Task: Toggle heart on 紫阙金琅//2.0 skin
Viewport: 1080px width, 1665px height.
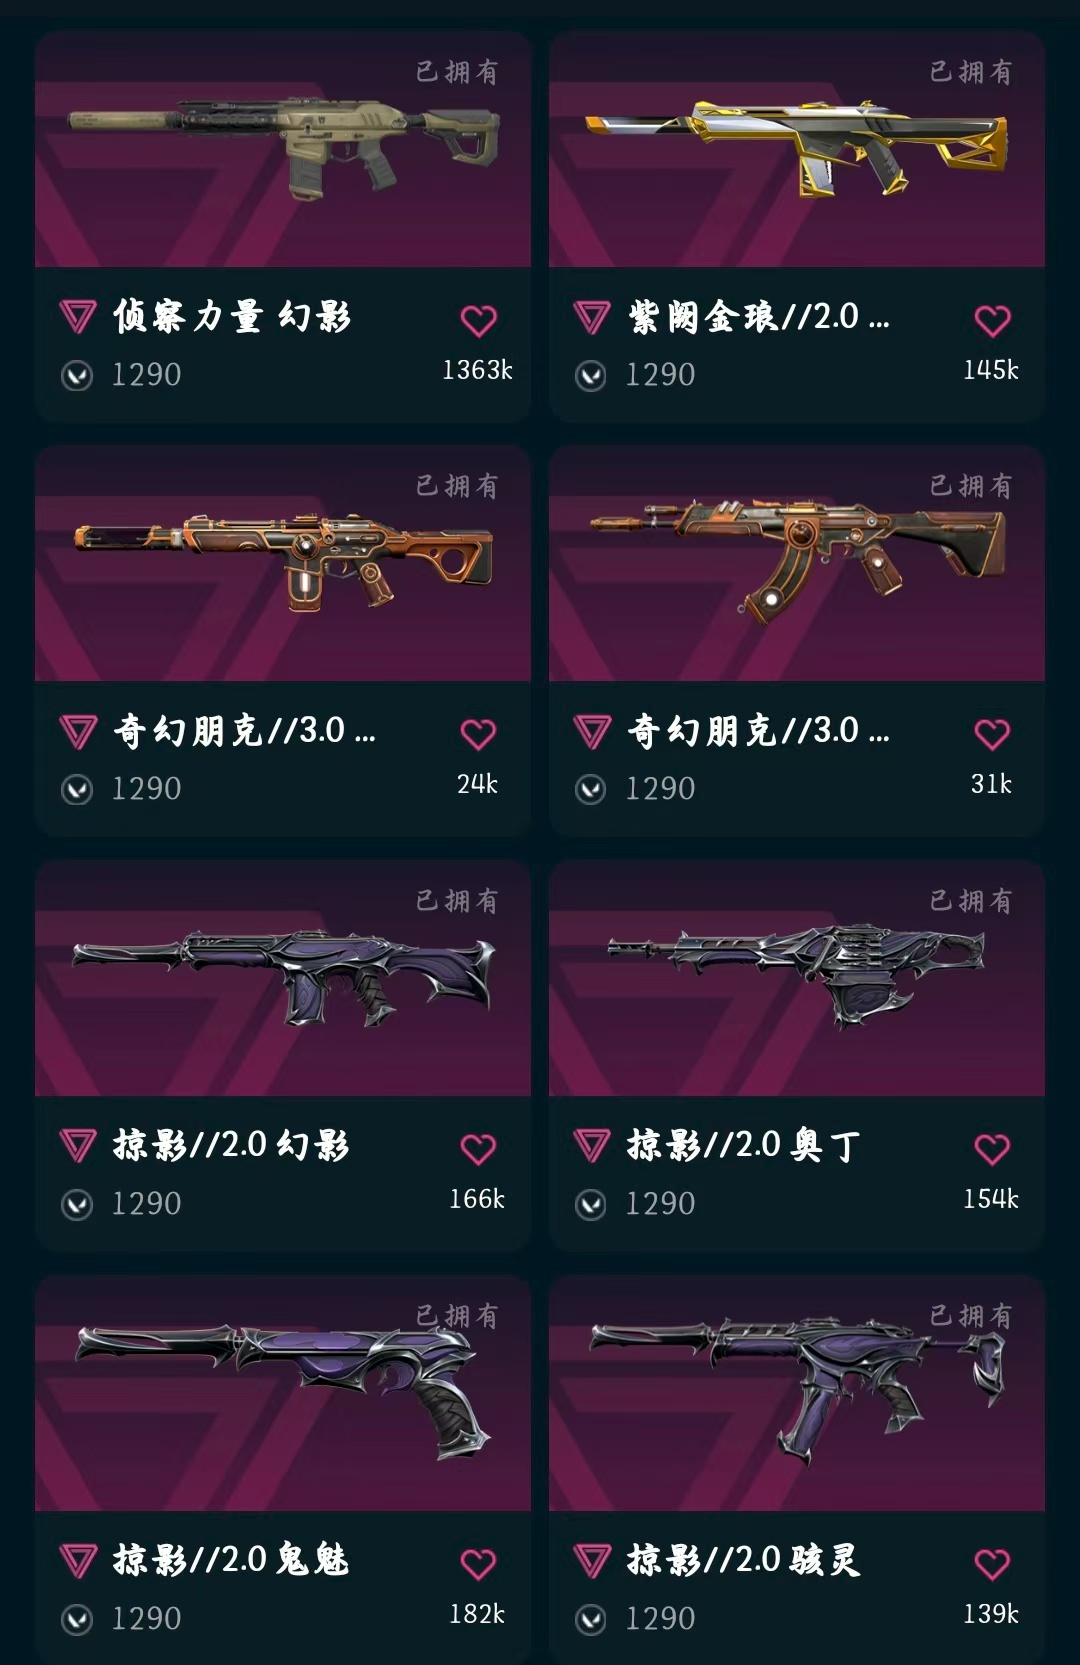Action: [992, 321]
